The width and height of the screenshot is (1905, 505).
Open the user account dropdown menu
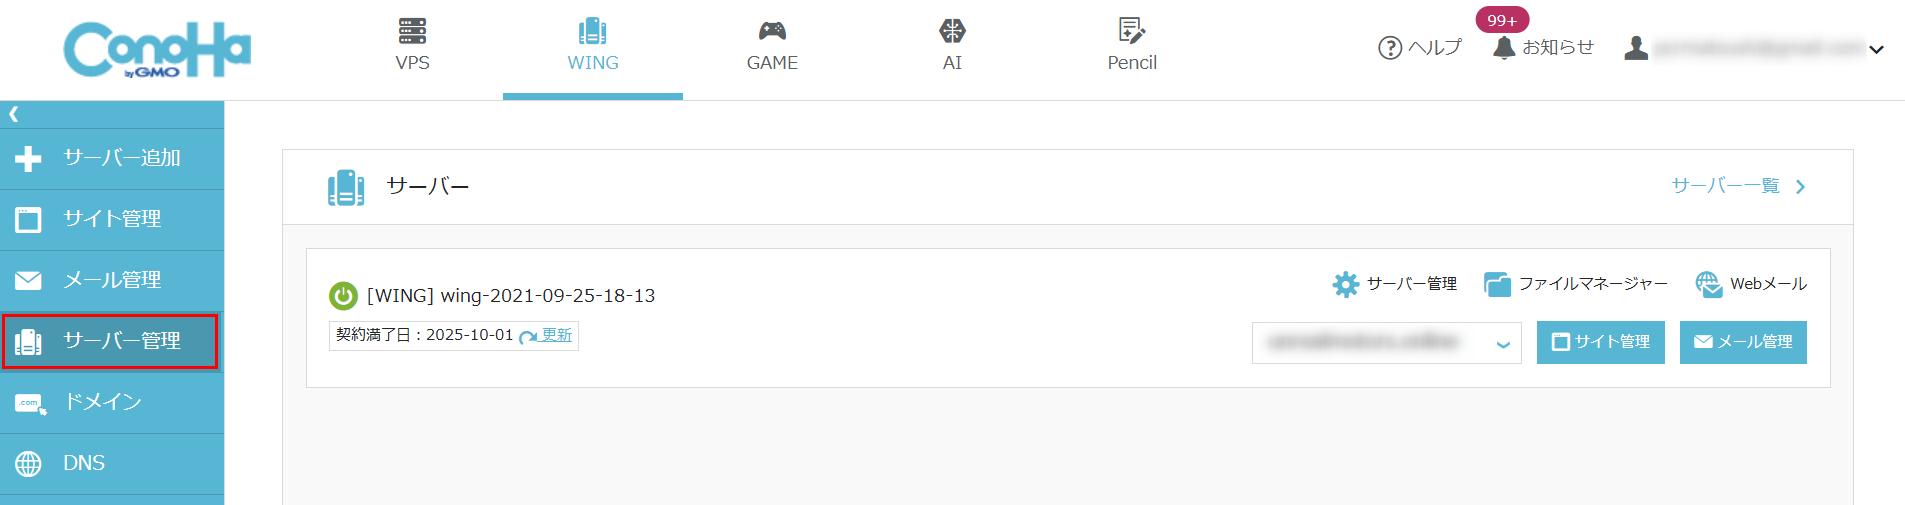(x=1876, y=49)
